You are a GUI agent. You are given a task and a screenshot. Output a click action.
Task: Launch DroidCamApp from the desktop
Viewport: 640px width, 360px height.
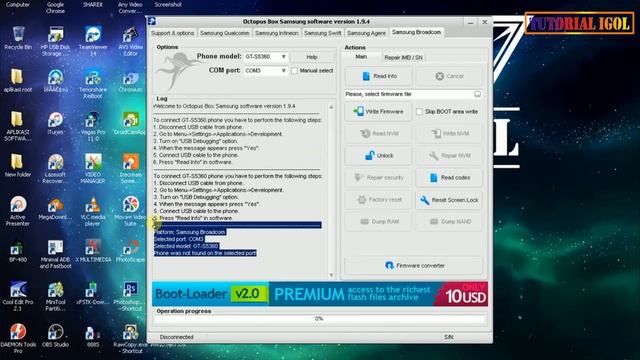(x=130, y=123)
